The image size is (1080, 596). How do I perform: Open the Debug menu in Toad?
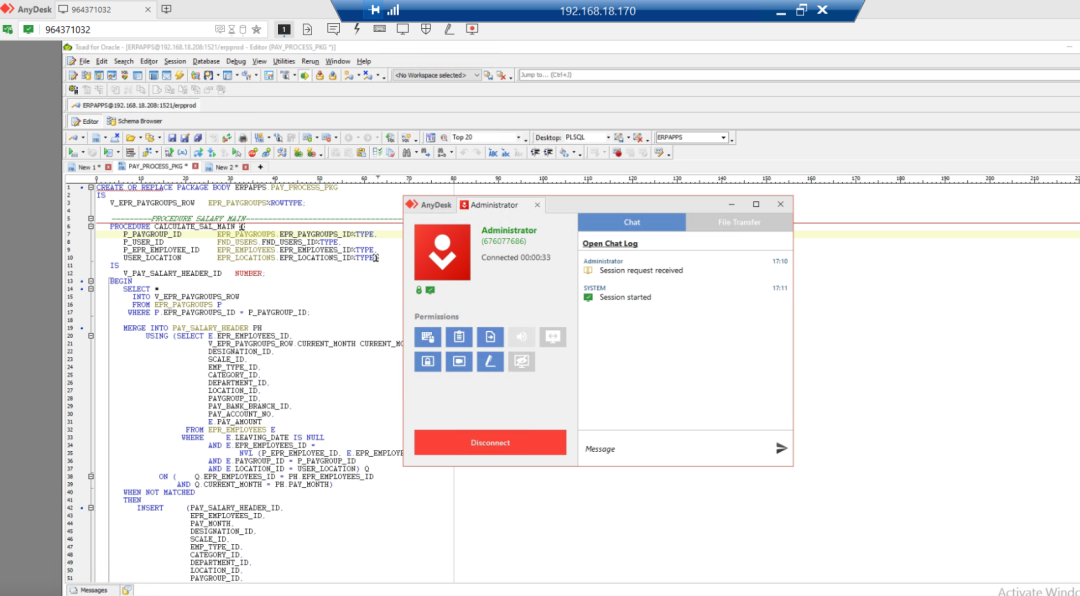click(236, 61)
